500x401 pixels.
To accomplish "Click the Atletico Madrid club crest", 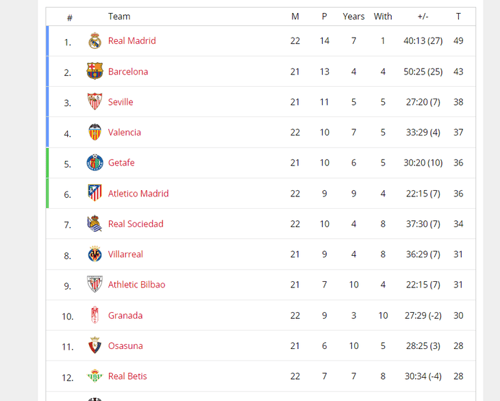I will click(95, 193).
